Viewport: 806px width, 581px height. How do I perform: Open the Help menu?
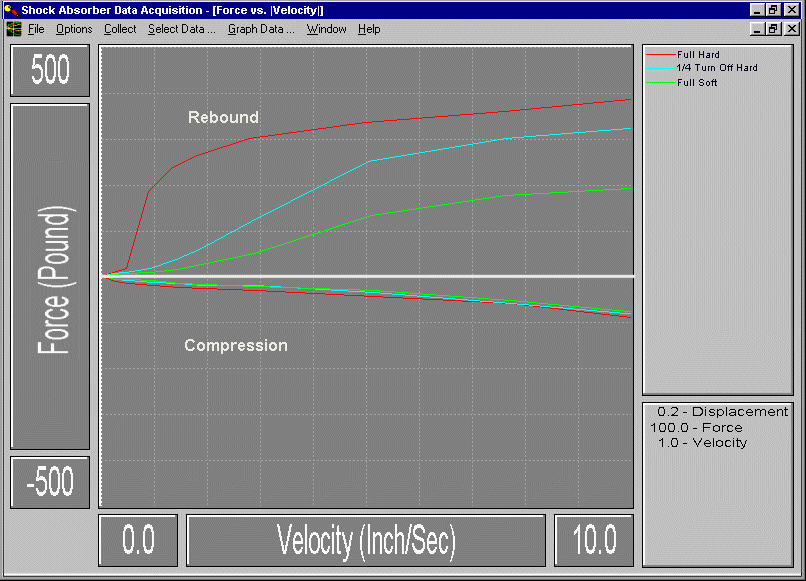click(369, 29)
